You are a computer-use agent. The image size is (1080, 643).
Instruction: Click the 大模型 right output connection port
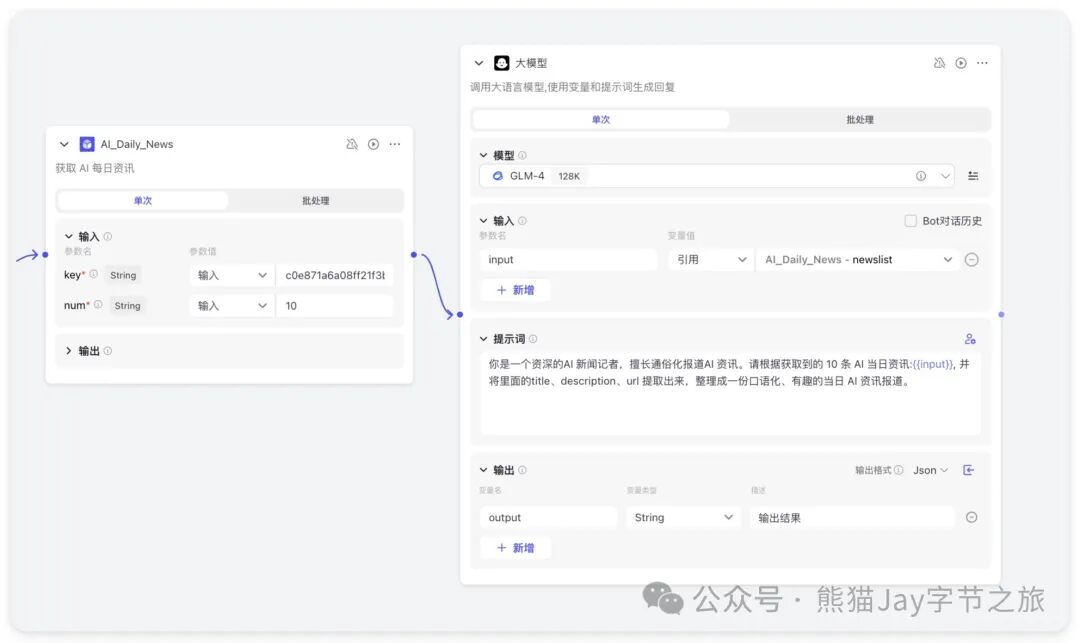tap(1001, 315)
